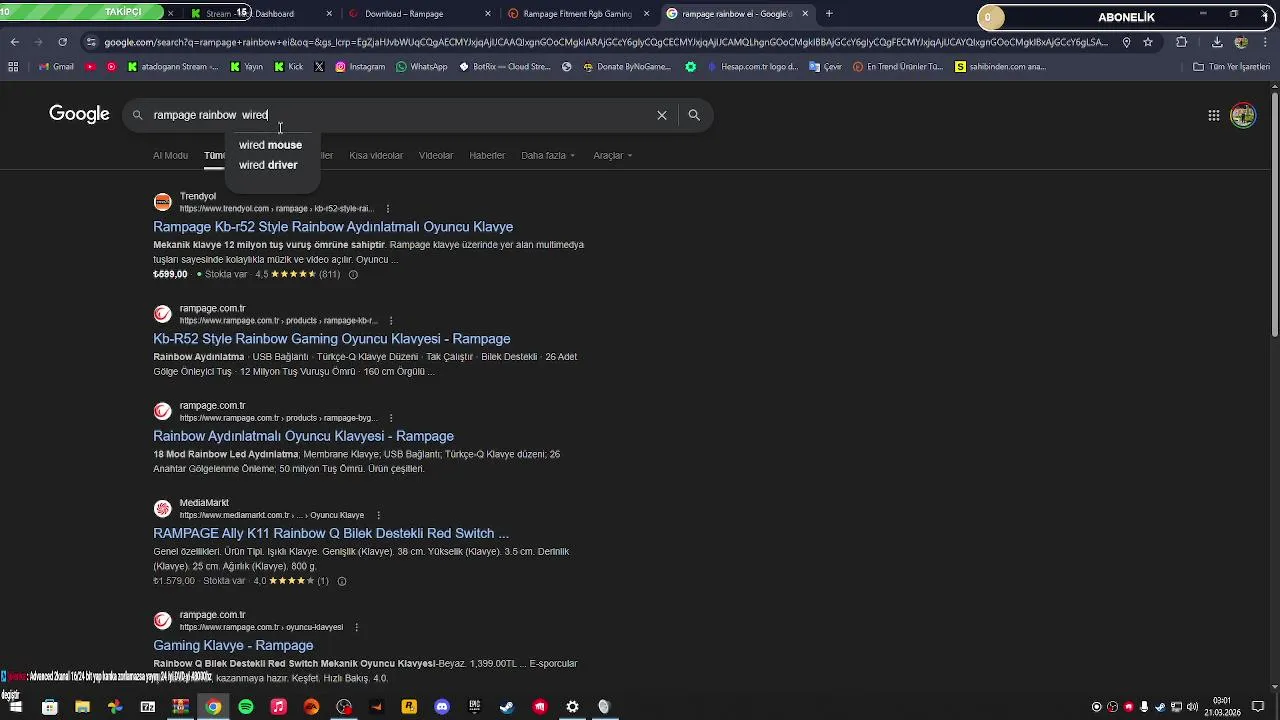
Task: Open the Windows notification center icon
Action: point(1258,707)
